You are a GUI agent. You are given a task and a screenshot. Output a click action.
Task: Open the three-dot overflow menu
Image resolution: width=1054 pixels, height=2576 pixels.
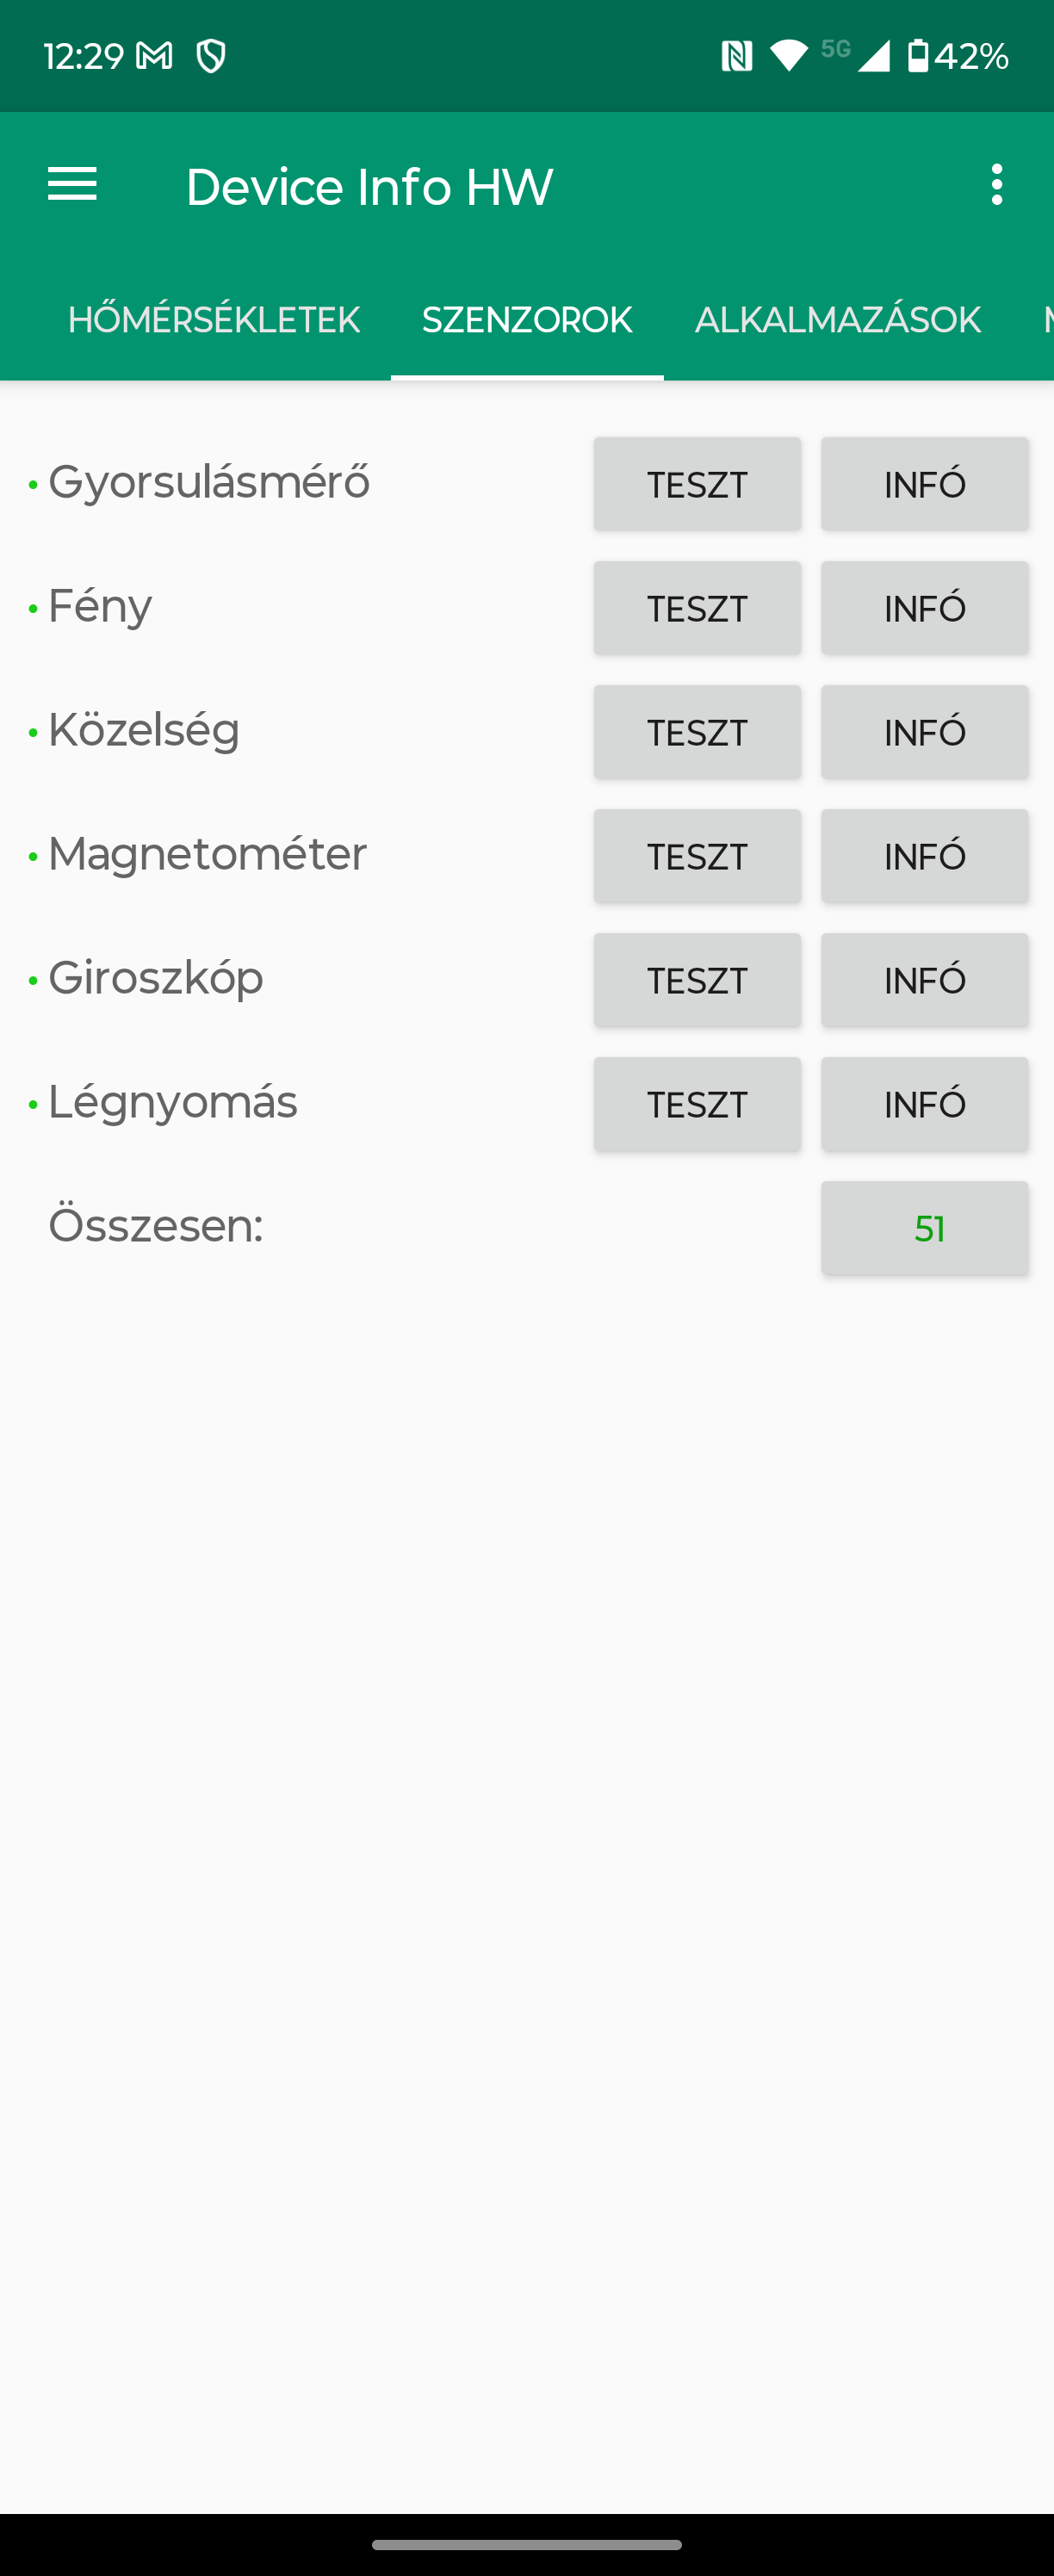pyautogui.click(x=996, y=185)
